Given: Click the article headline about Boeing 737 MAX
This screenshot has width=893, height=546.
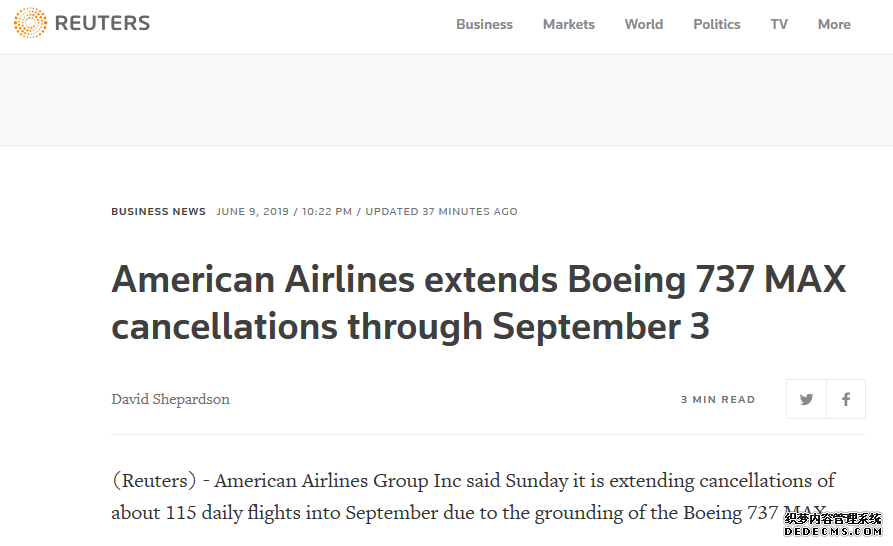Looking at the screenshot, I should (x=478, y=302).
